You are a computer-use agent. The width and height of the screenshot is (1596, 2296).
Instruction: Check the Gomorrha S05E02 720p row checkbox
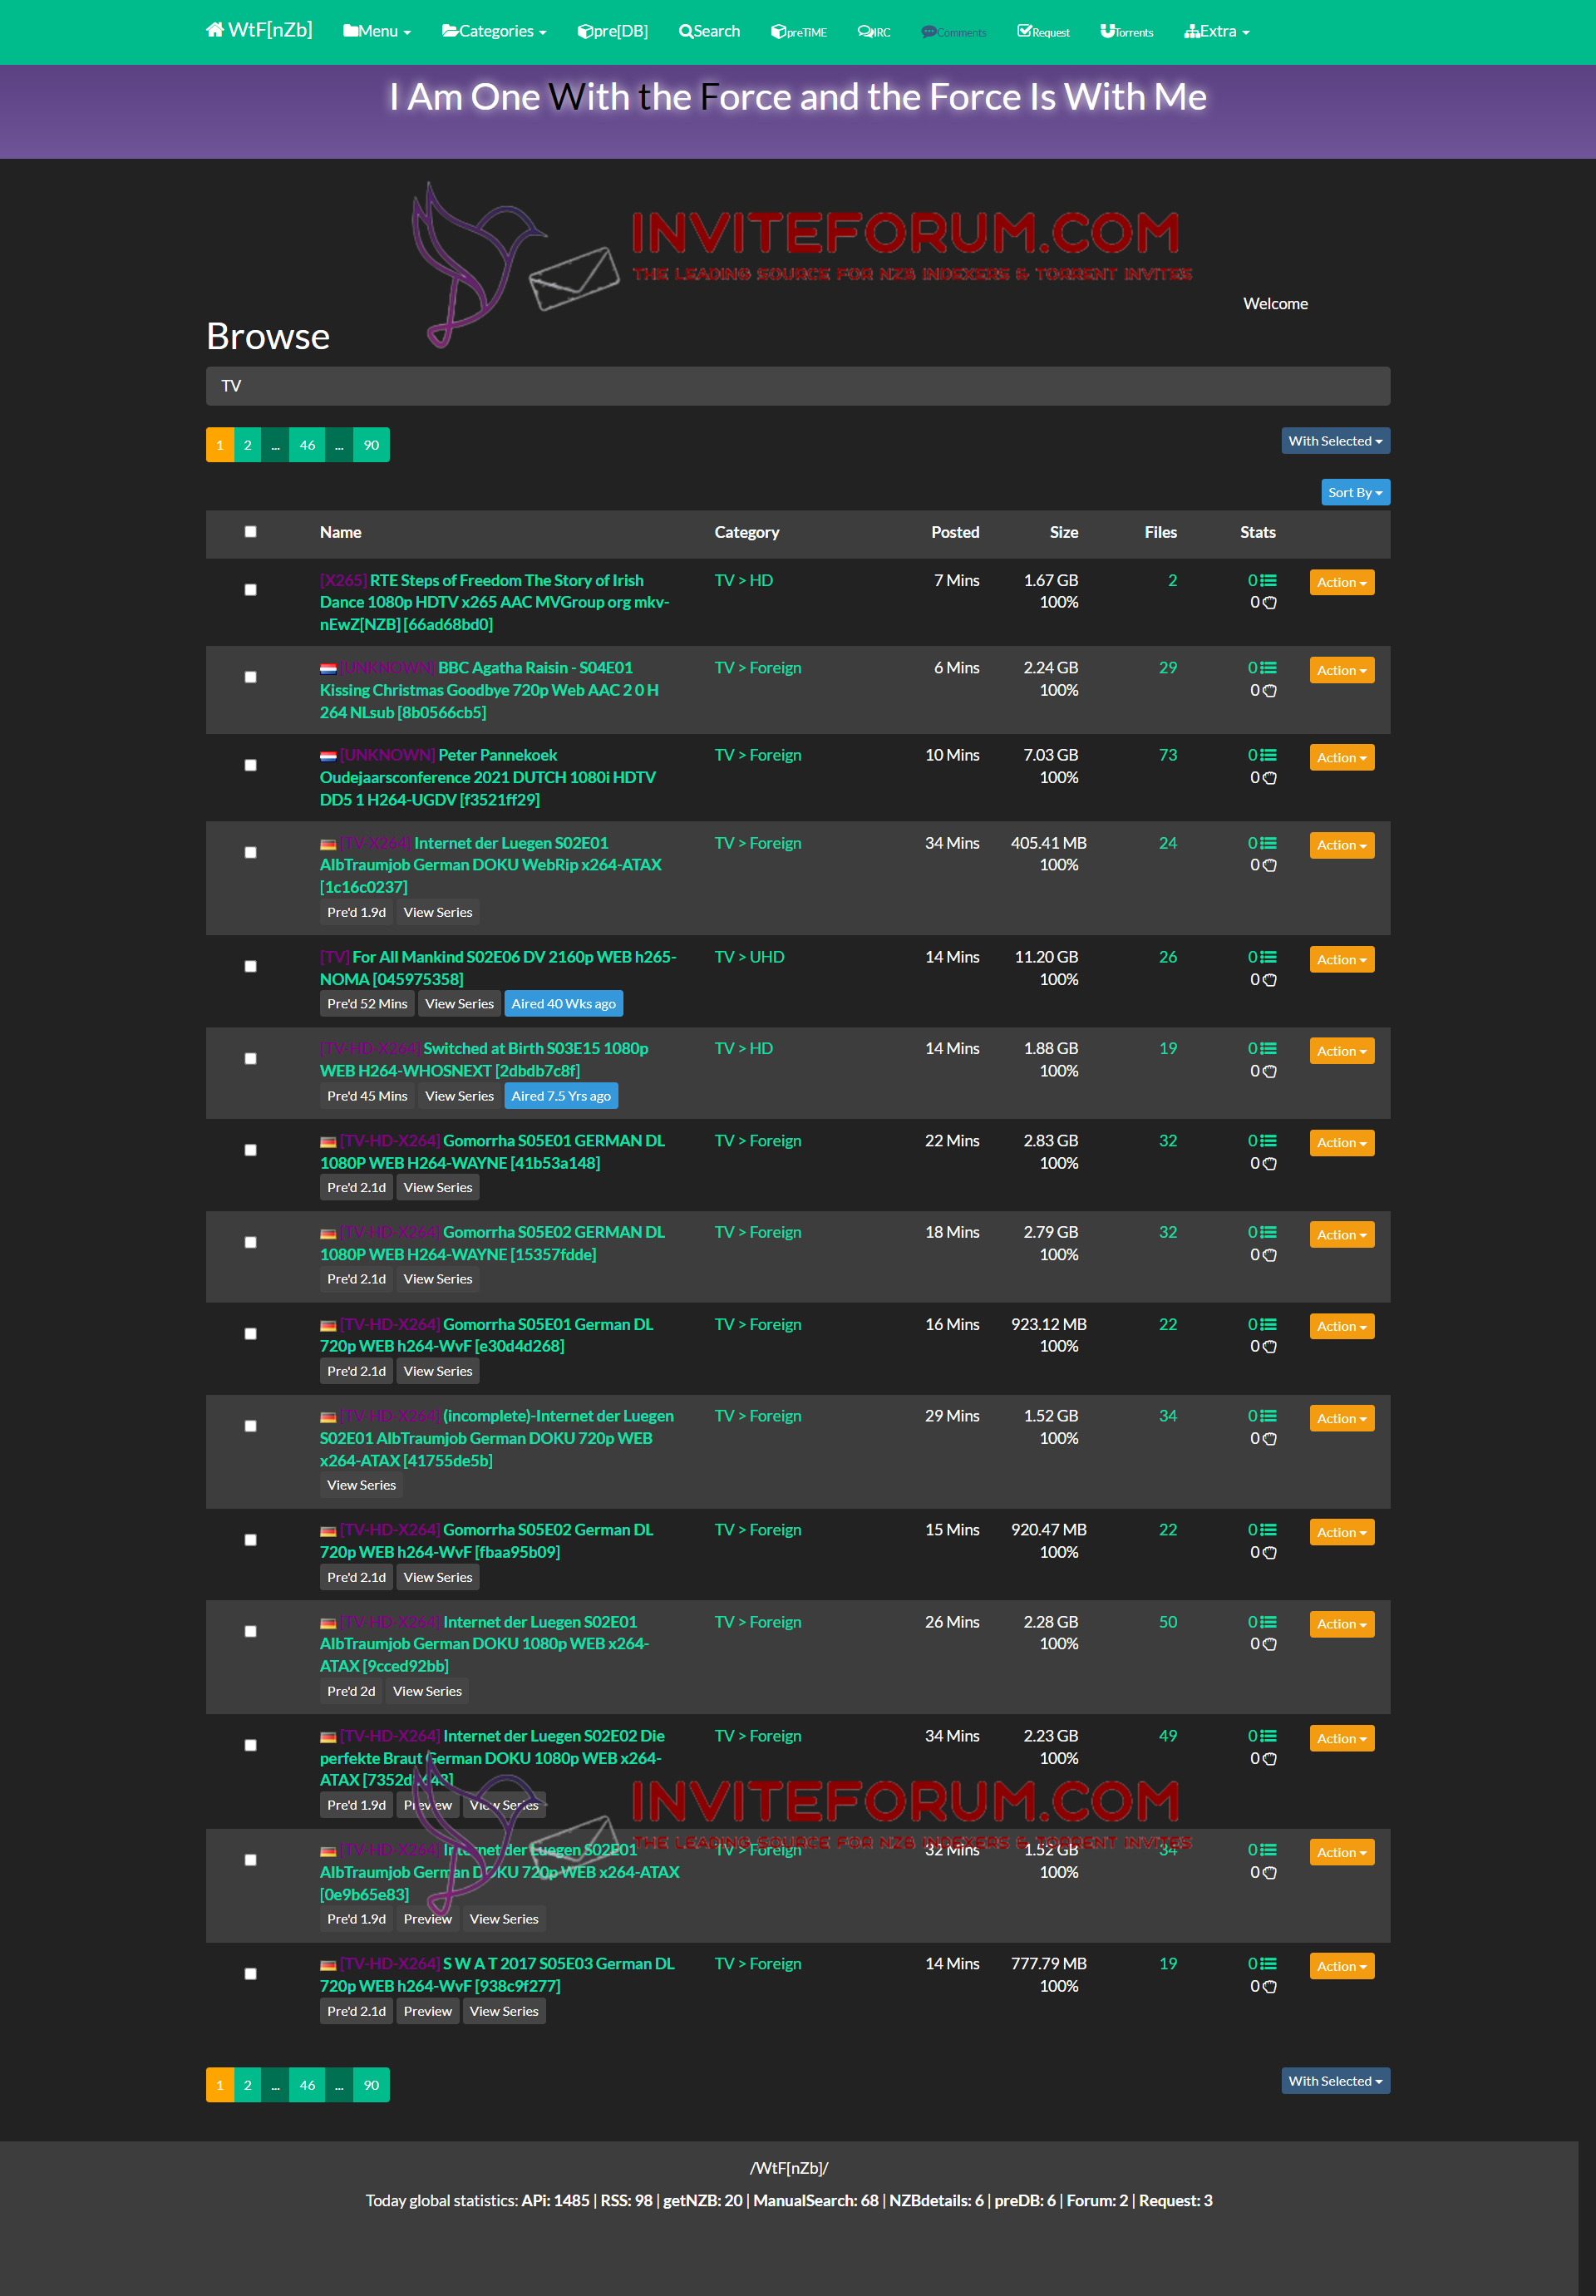tap(251, 1540)
